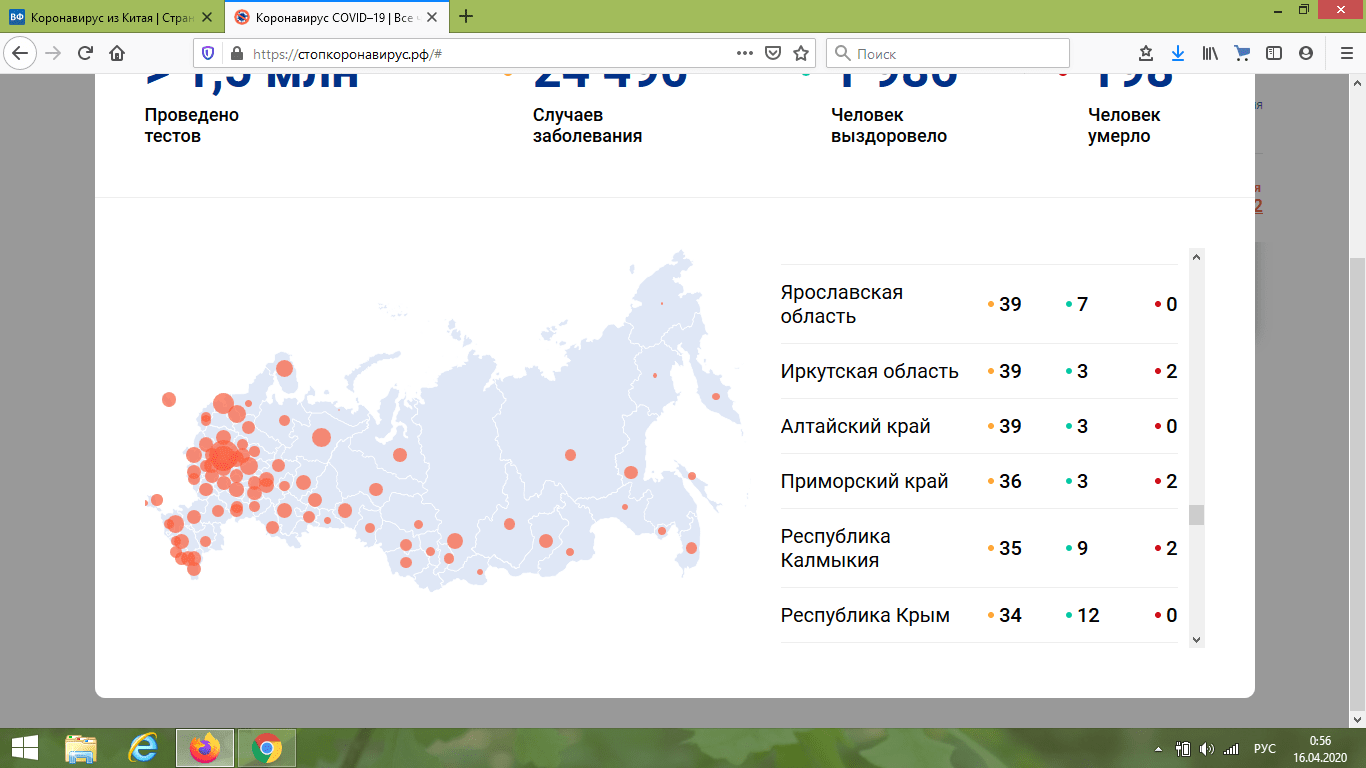
Task: Click the РУС keyboard language indicator
Action: tap(1265, 748)
